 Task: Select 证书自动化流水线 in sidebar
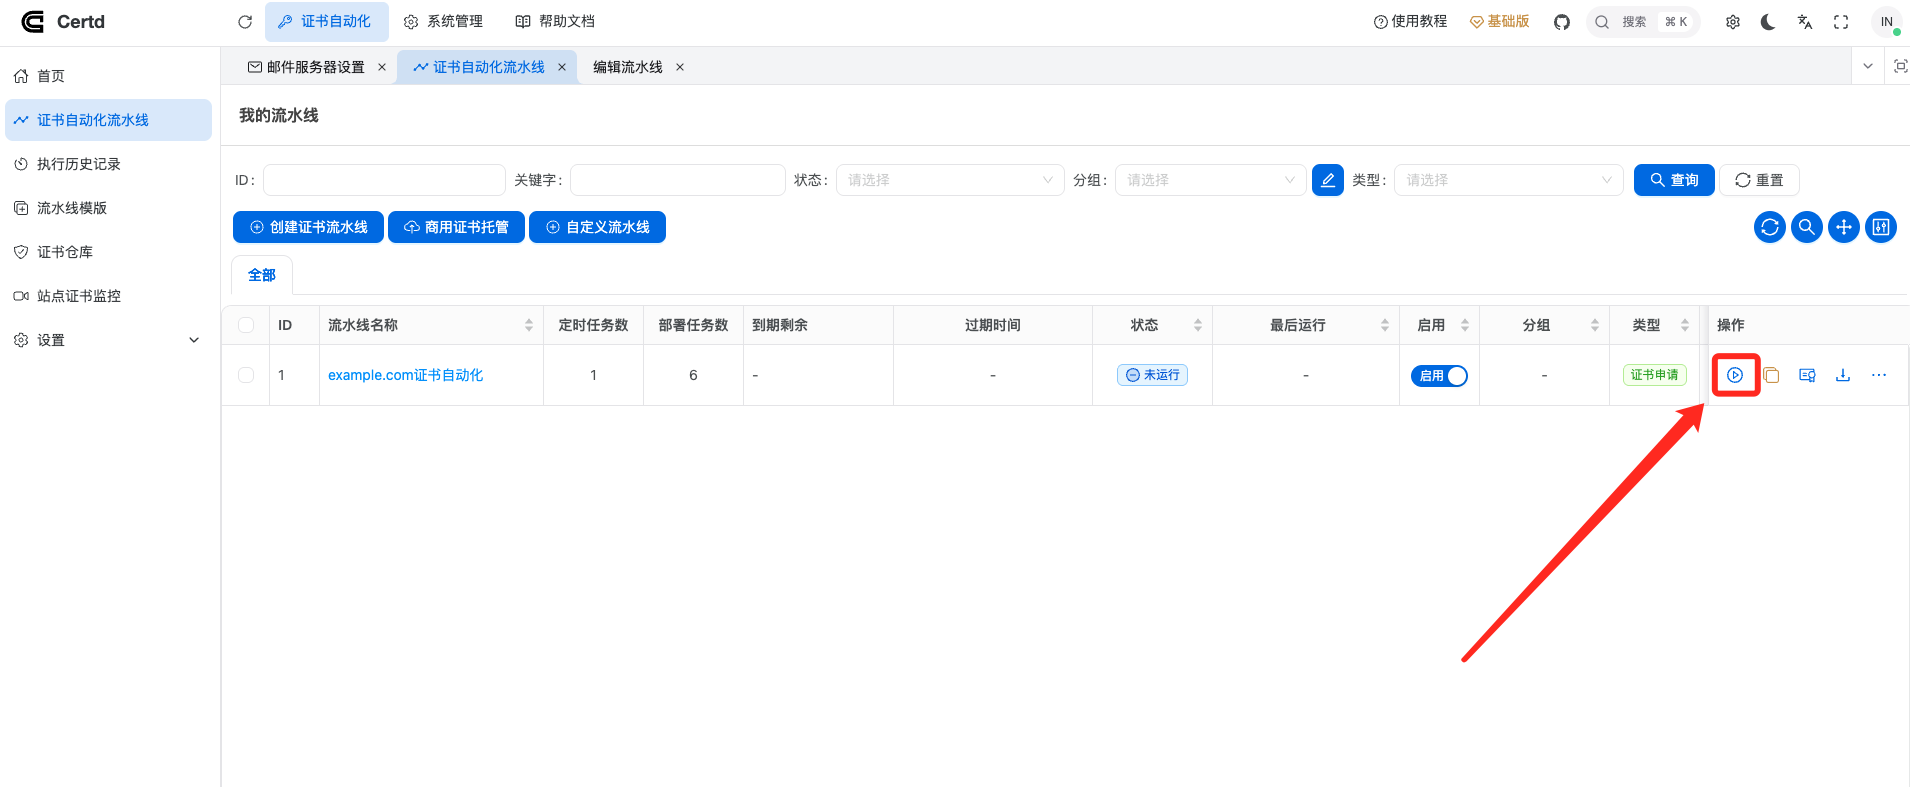[x=108, y=120]
